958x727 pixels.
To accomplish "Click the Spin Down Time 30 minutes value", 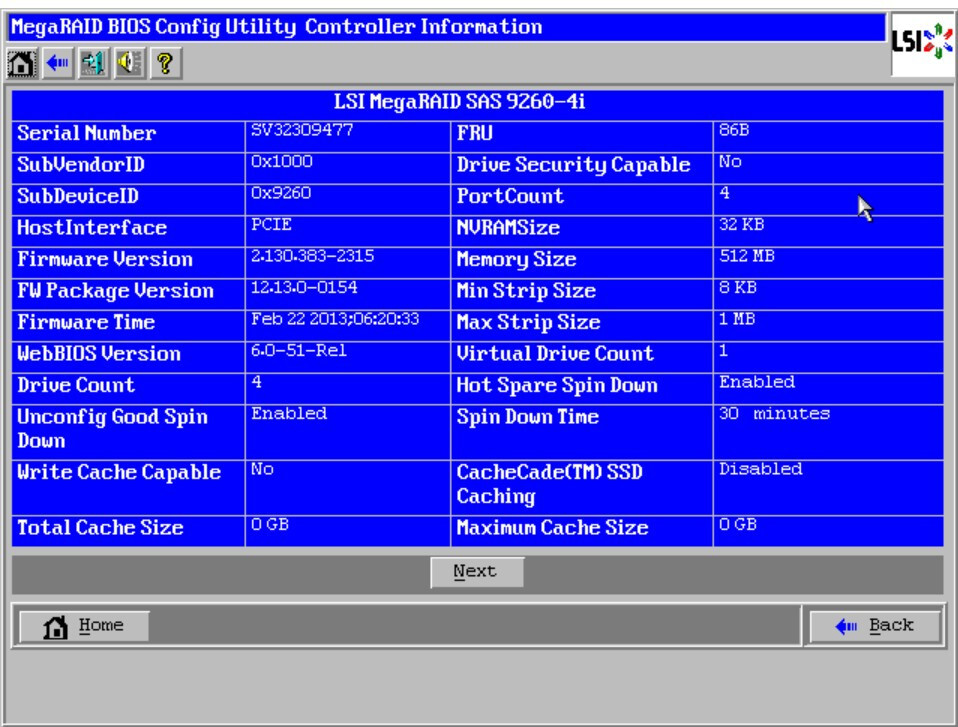I will click(774, 414).
